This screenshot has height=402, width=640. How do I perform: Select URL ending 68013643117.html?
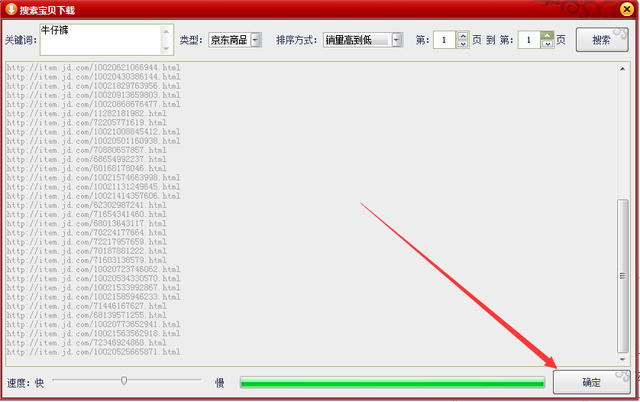[x=87, y=223]
